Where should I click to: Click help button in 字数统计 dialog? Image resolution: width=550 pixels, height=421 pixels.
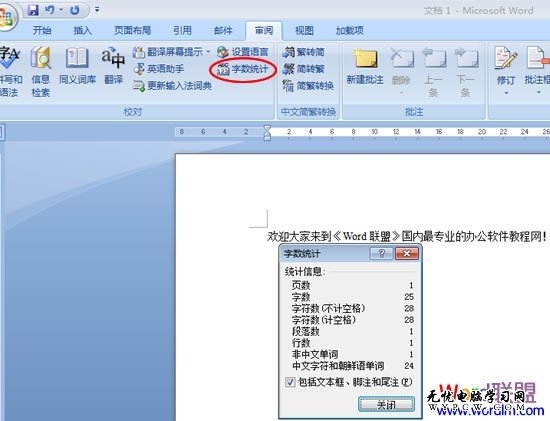(381, 253)
